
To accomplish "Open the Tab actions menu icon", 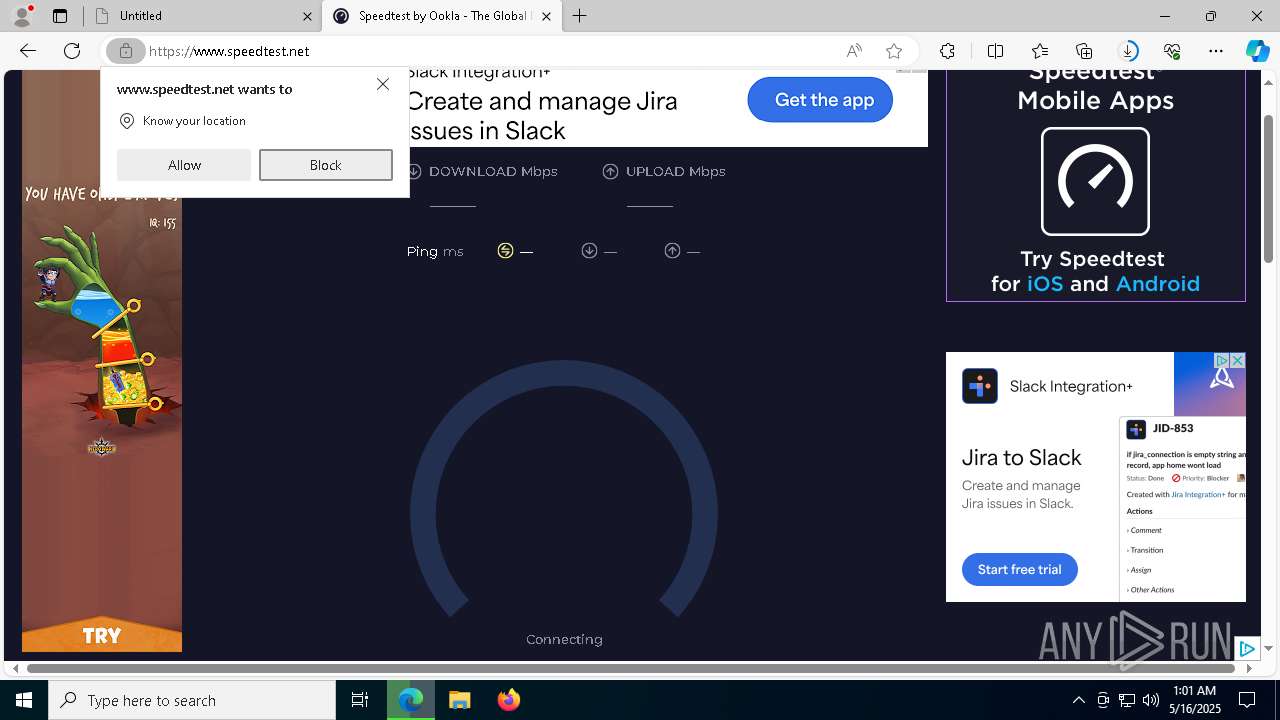I will click(x=60, y=16).
